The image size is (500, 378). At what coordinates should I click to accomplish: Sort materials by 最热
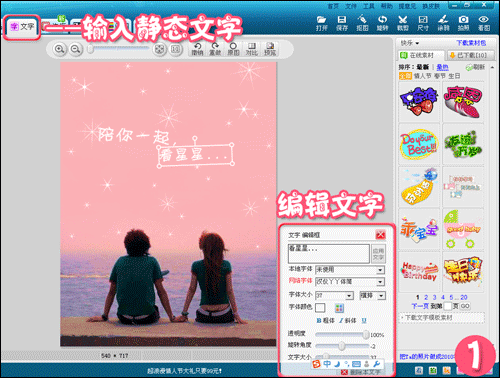tap(442, 67)
